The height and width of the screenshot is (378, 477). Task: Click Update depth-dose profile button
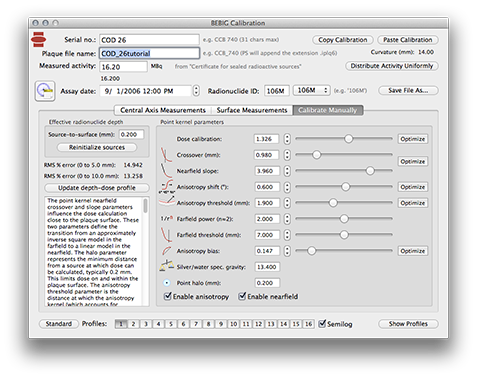click(97, 188)
